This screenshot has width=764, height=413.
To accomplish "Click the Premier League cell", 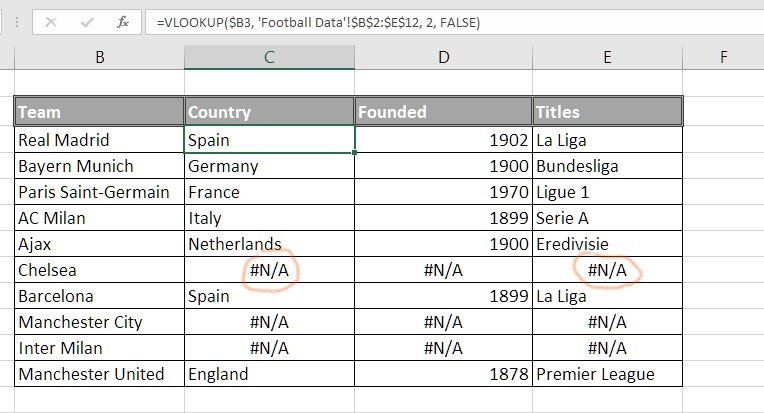I will point(608,374).
